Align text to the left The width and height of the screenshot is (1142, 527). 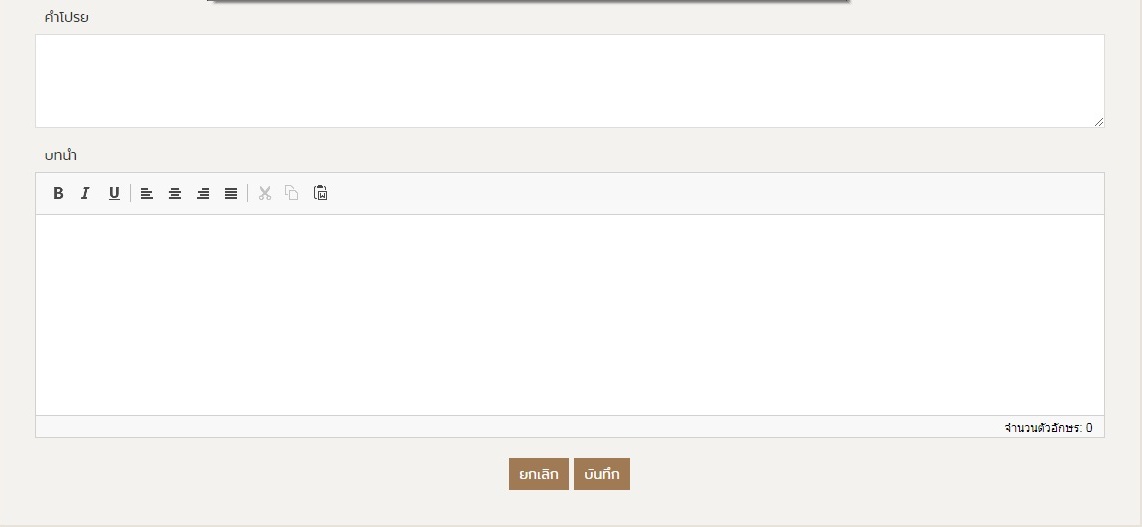pos(147,193)
